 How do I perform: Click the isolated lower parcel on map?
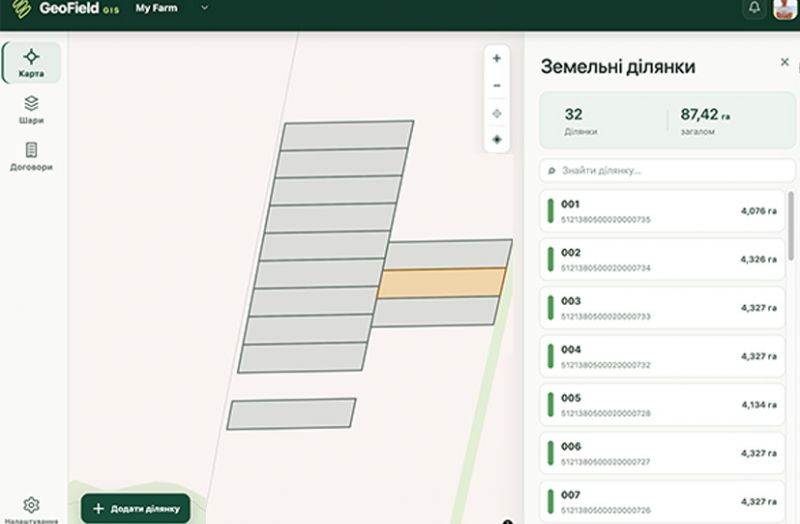click(291, 414)
